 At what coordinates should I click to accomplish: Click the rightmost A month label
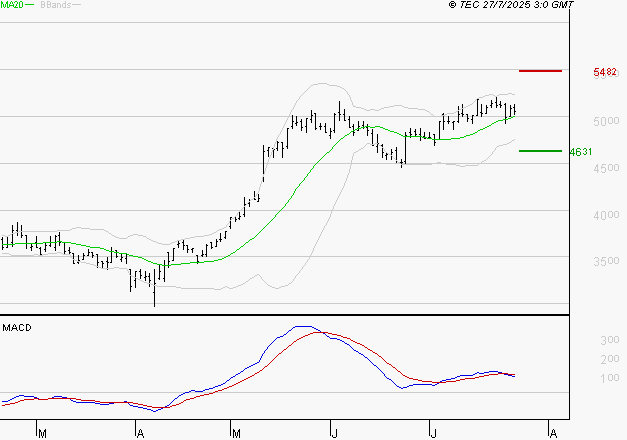point(551,433)
